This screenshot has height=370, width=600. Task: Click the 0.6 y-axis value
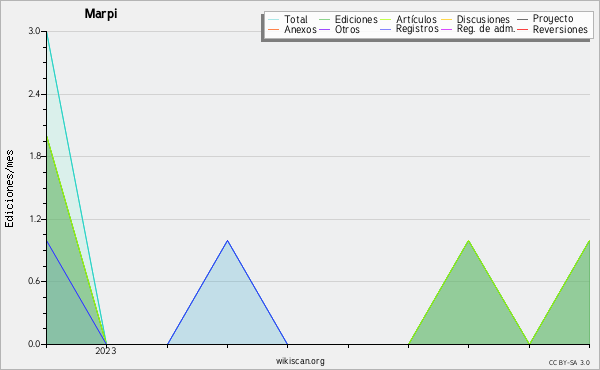[34, 281]
